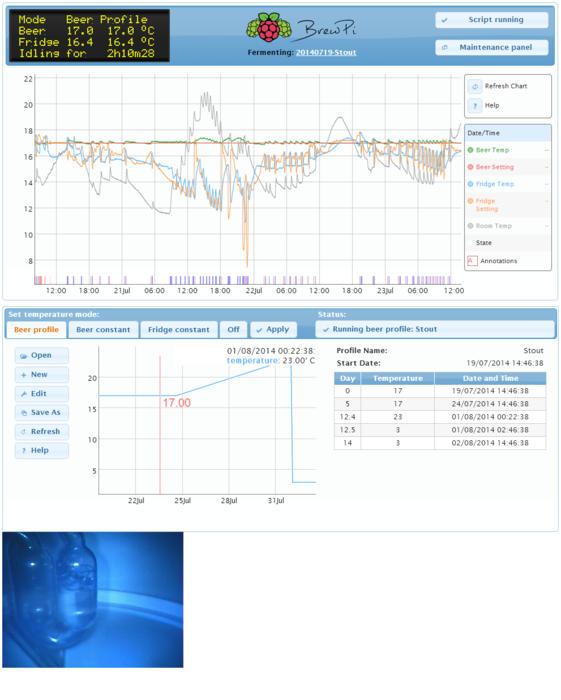Image resolution: width=561 pixels, height=700 pixels.
Task: Click the checkmark icon on Script running
Action: point(444,20)
